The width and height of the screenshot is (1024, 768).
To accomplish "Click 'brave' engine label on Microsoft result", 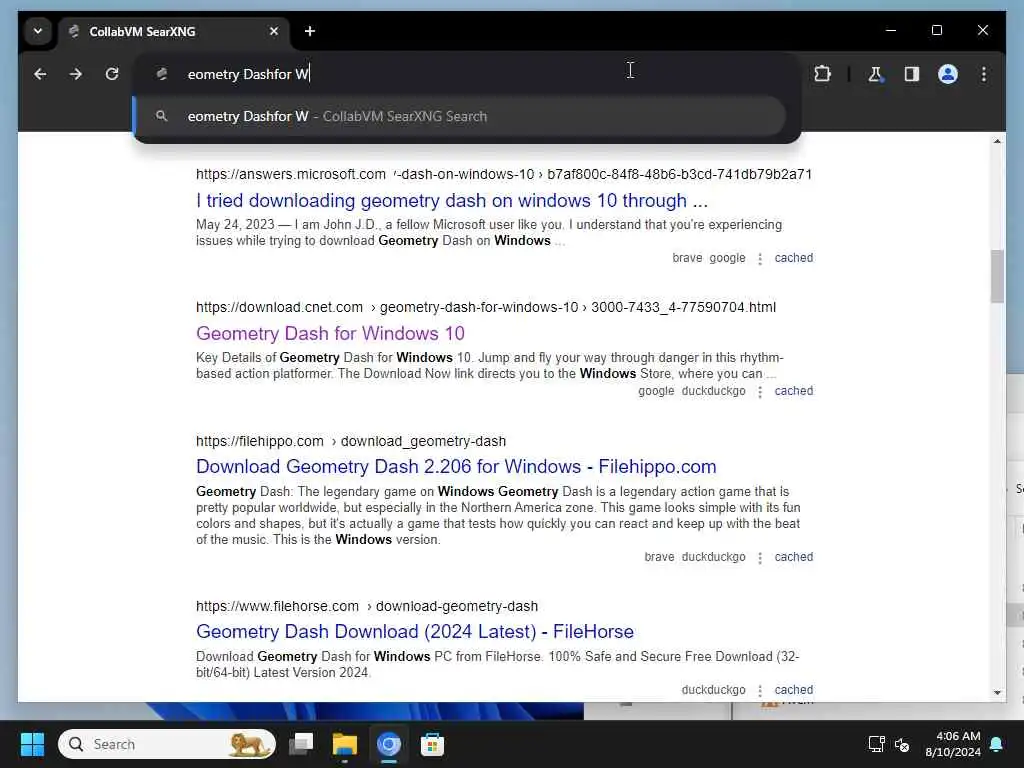I will coord(687,258).
